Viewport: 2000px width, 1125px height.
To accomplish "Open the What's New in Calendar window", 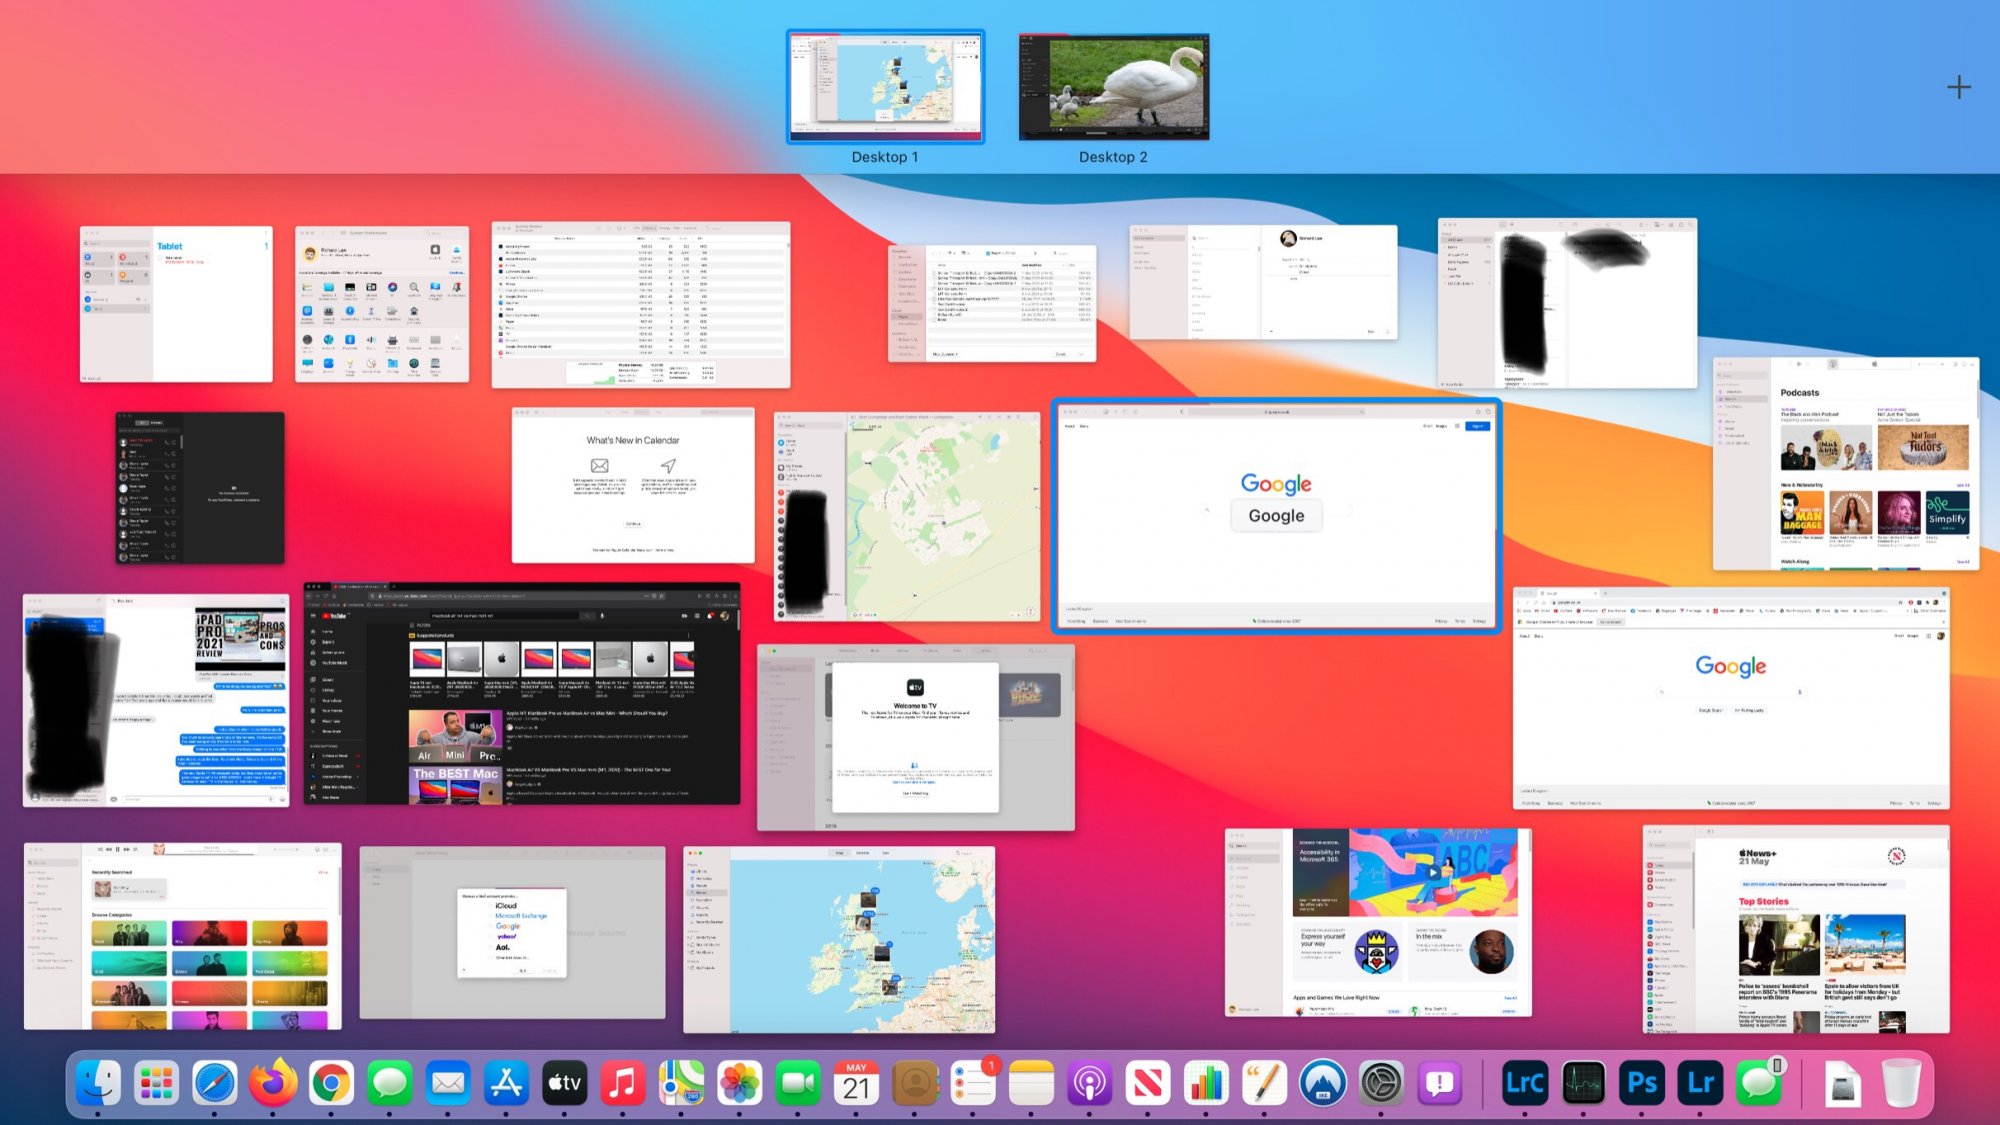I will click(x=633, y=486).
